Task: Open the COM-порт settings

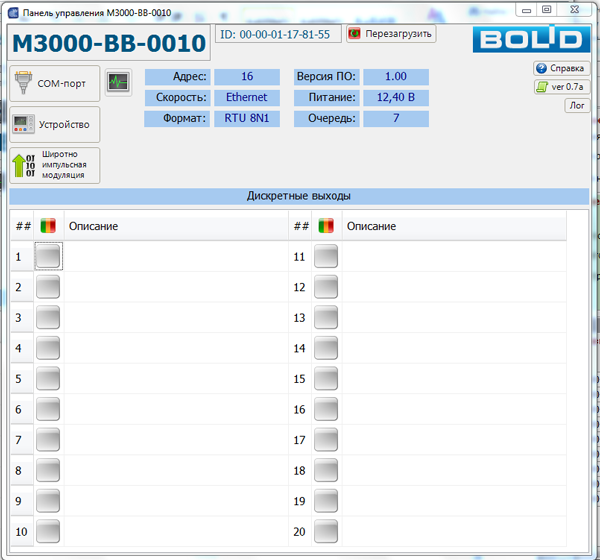Action: [x=55, y=84]
